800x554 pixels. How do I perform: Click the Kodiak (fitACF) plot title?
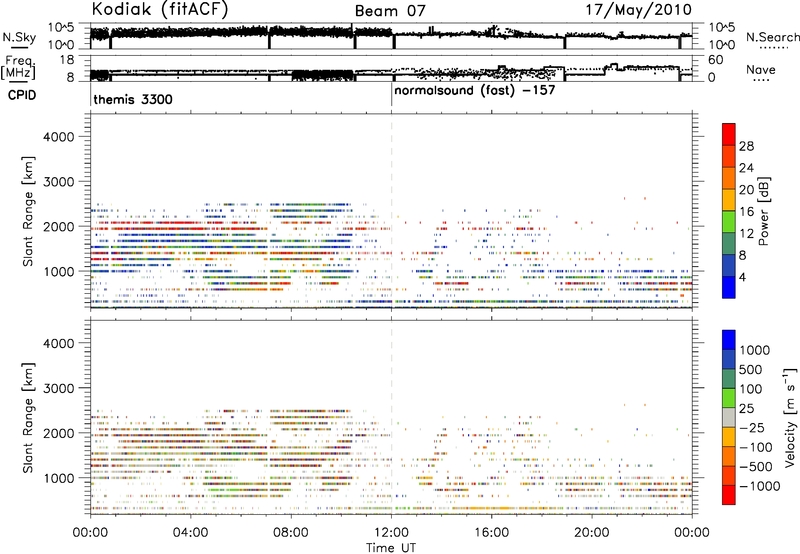point(160,10)
